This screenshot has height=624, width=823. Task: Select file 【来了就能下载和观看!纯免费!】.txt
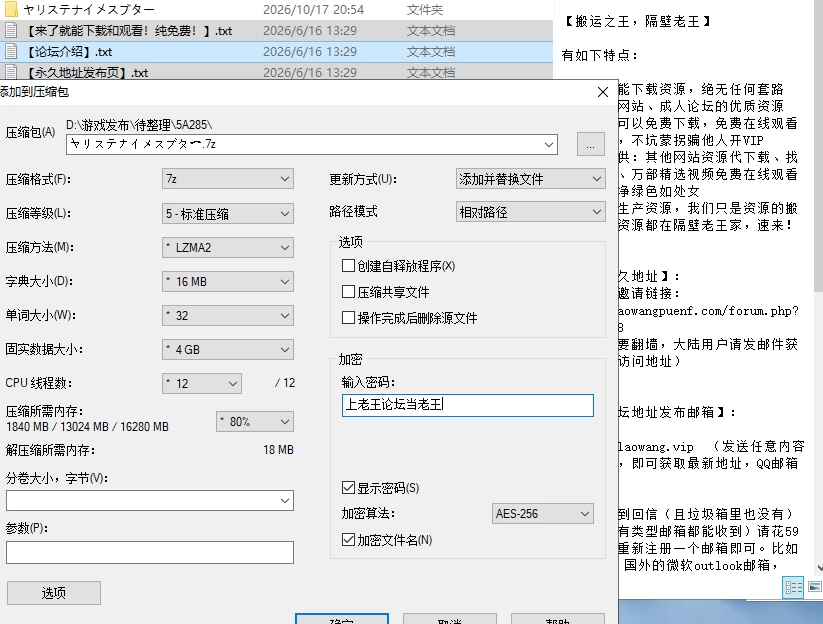click(x=276, y=30)
